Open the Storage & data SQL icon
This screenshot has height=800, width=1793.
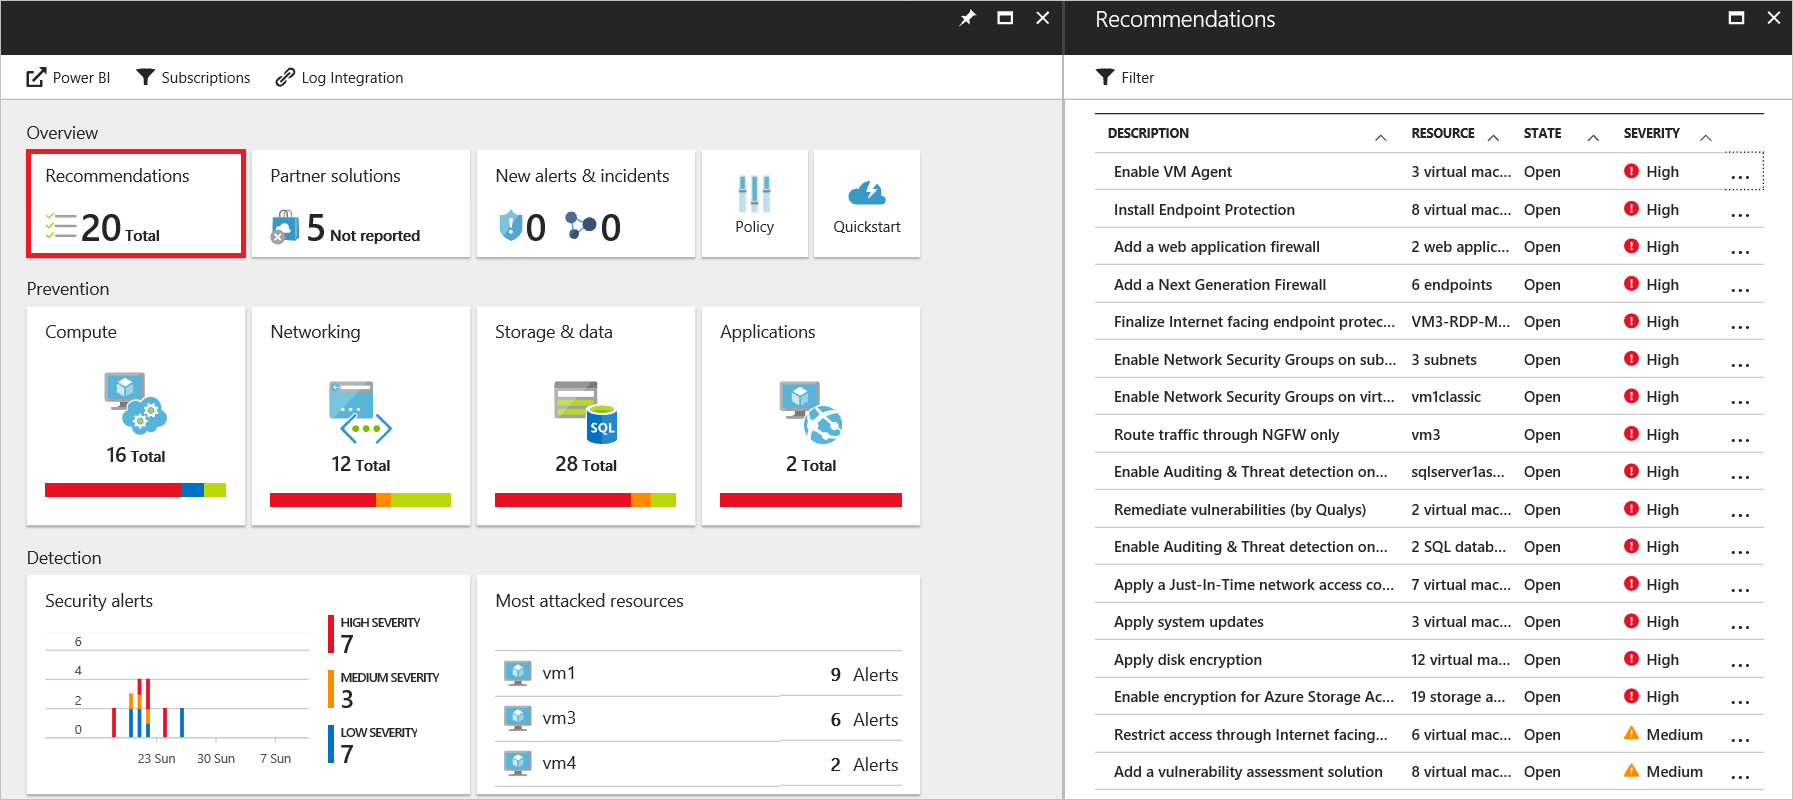click(x=586, y=412)
